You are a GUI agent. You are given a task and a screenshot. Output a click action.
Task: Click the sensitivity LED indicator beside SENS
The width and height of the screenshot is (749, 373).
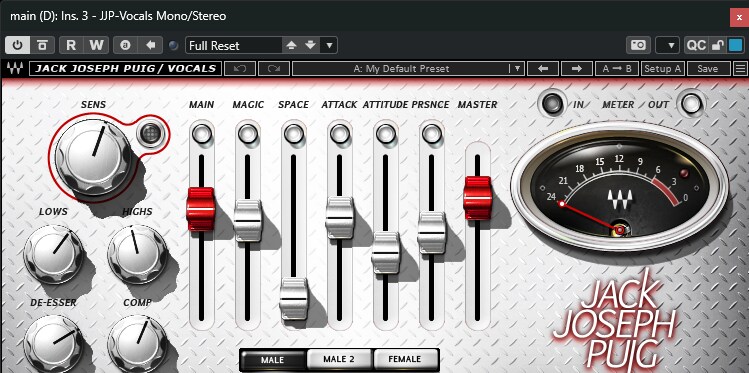149,132
